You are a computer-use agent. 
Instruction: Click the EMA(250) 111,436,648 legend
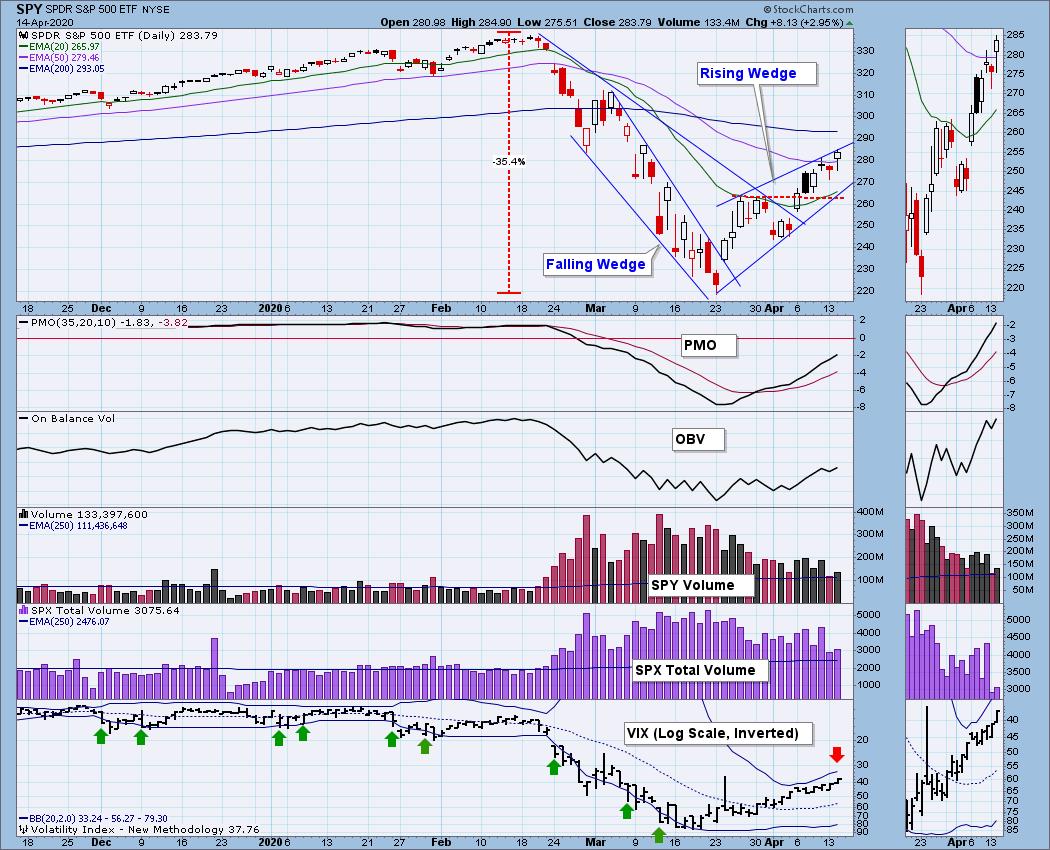coord(73,526)
